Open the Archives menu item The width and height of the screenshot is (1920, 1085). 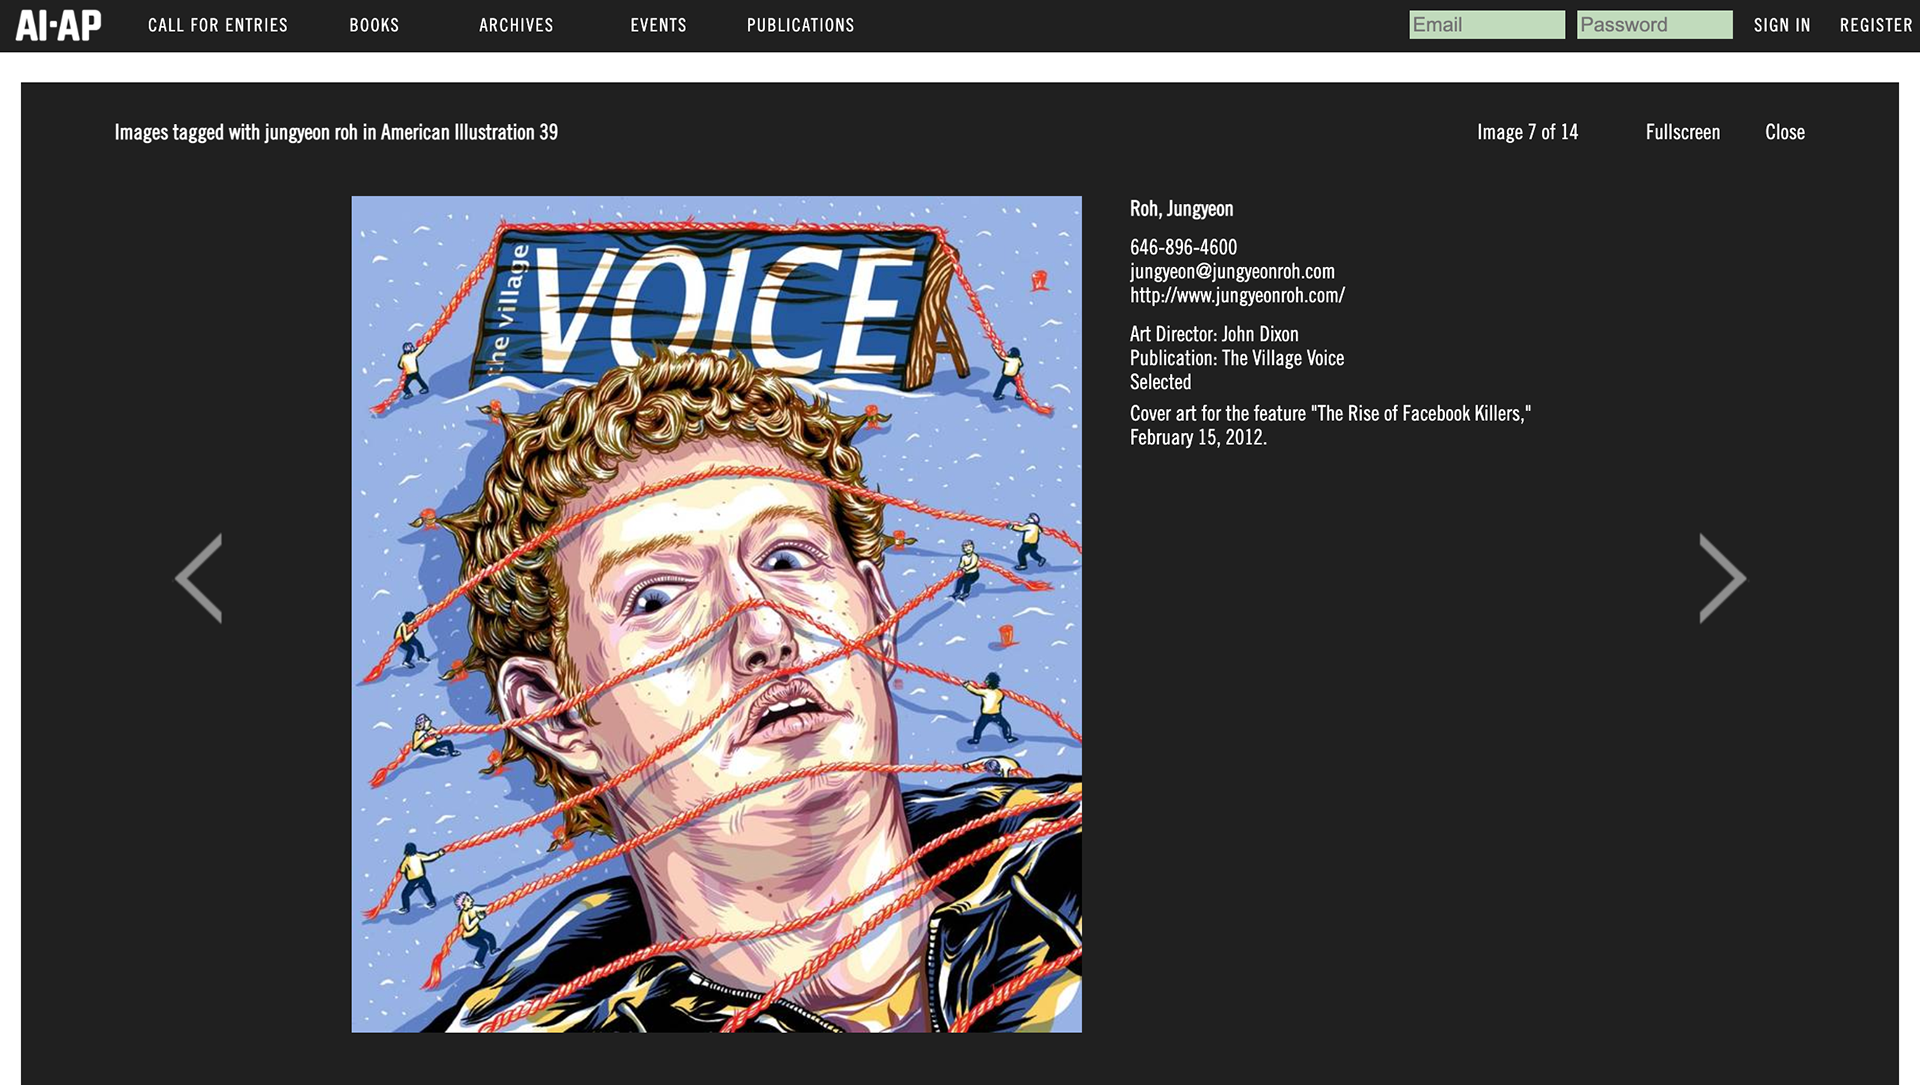click(516, 25)
